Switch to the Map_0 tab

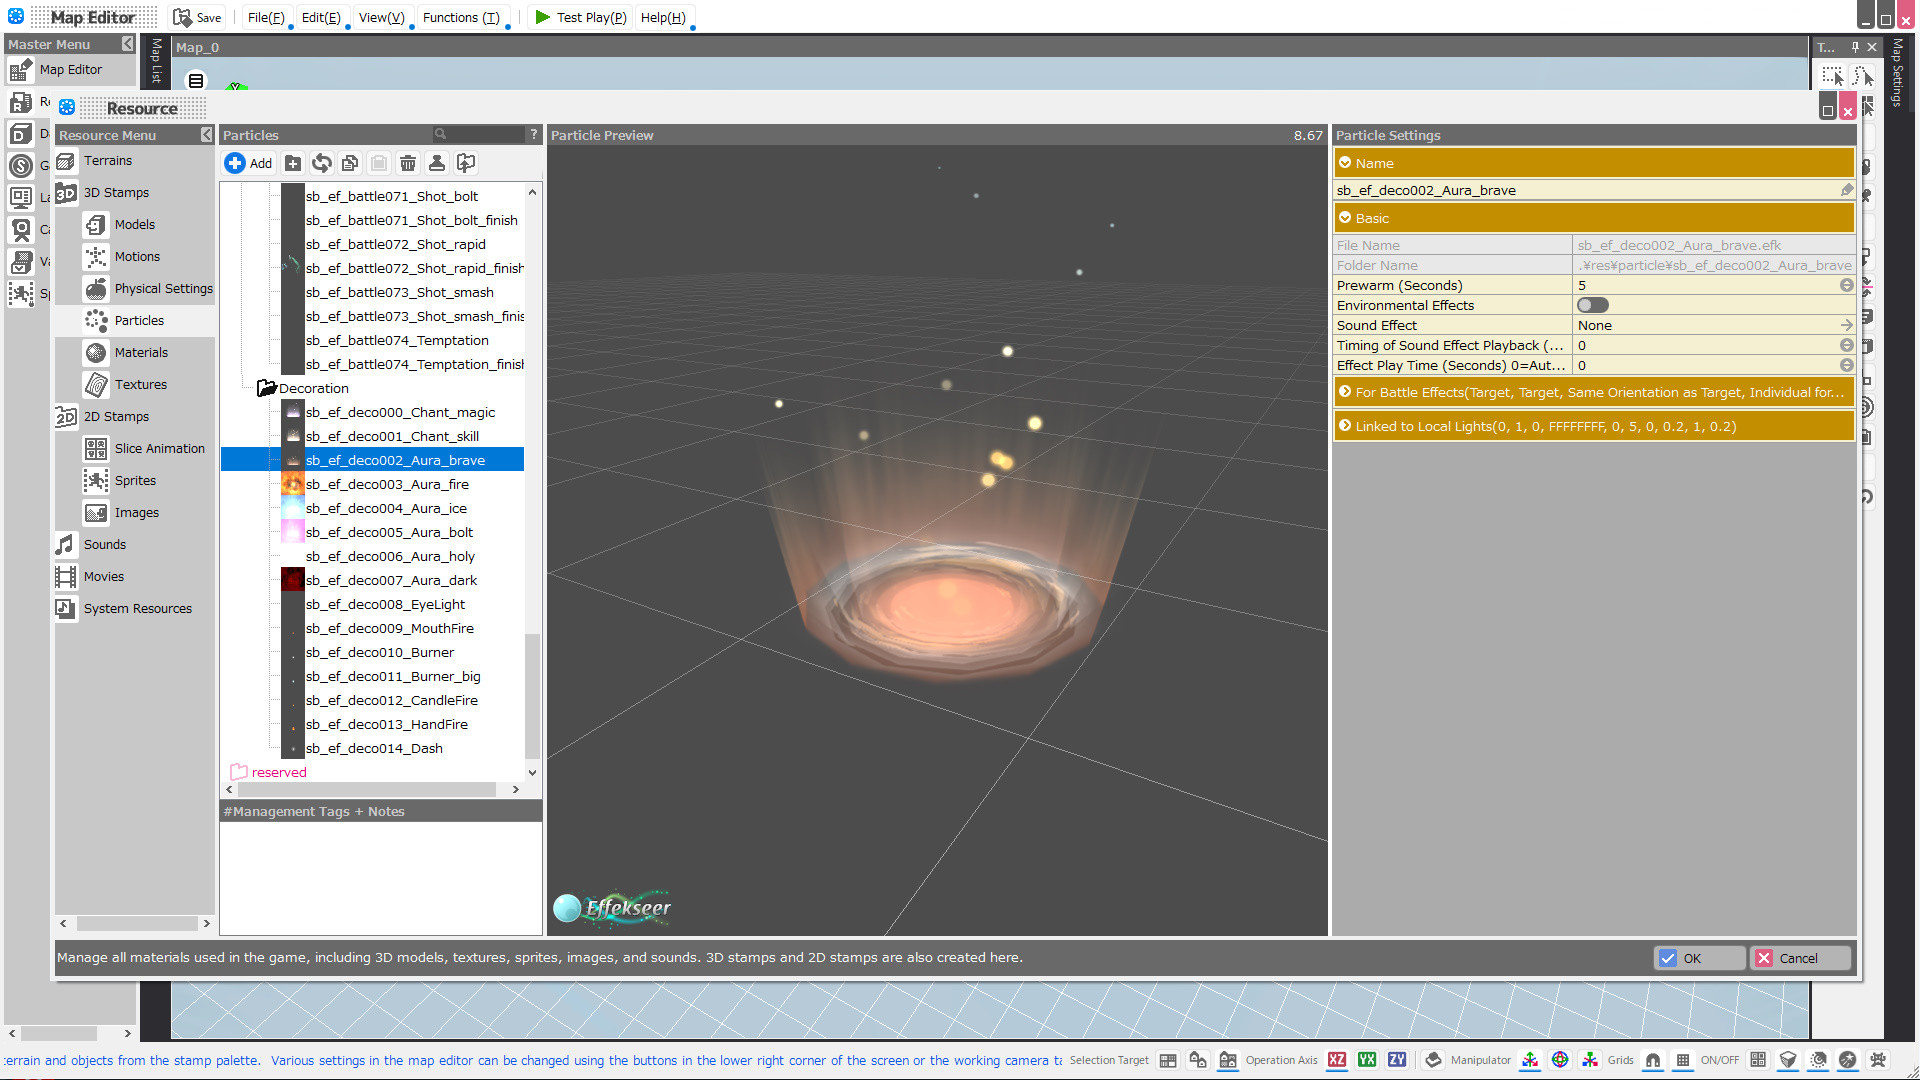196,47
